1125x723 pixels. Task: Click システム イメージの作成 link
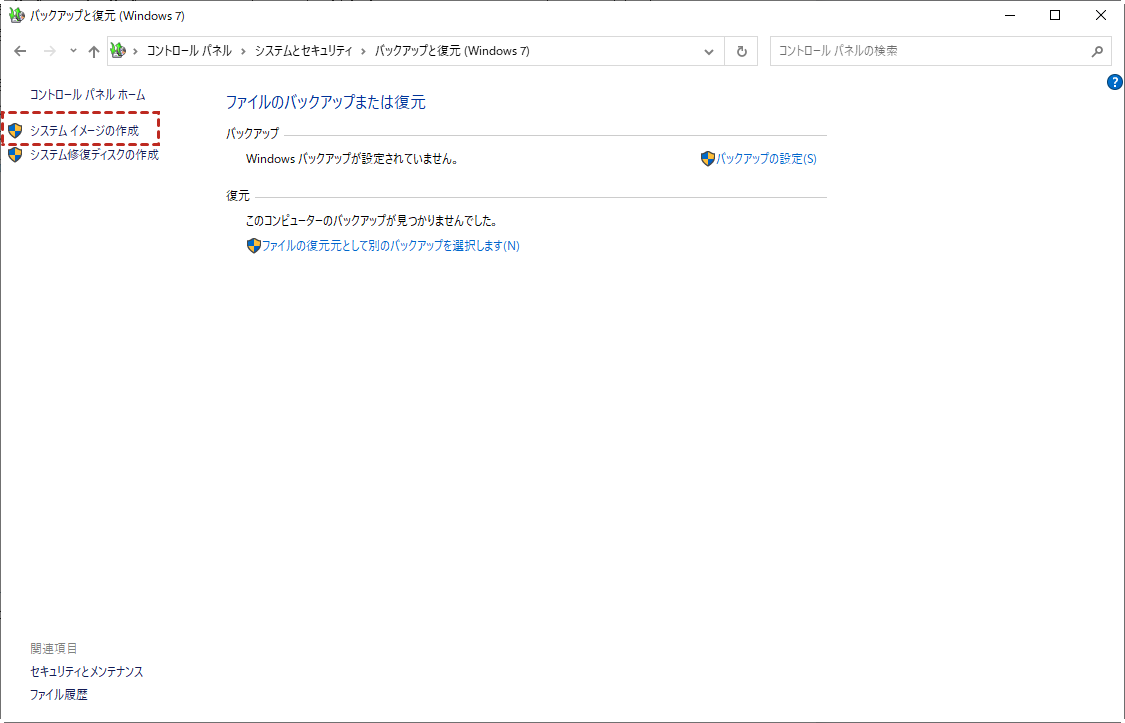(x=85, y=131)
